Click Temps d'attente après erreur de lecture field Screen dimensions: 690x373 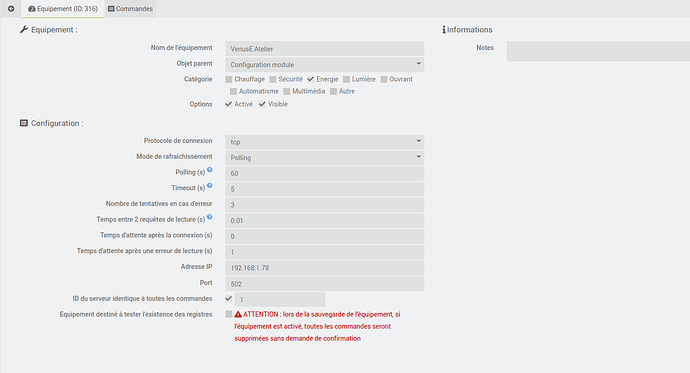point(325,252)
